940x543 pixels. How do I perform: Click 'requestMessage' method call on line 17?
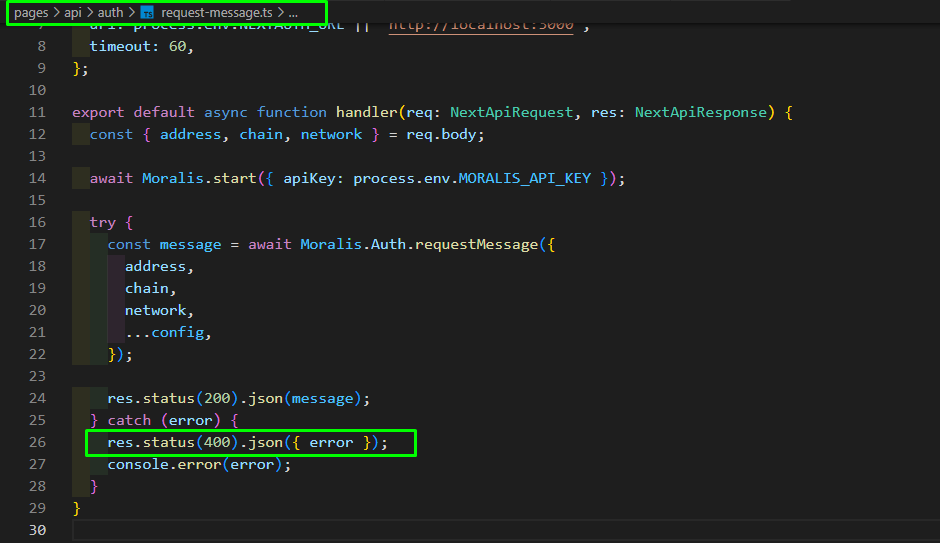477,244
